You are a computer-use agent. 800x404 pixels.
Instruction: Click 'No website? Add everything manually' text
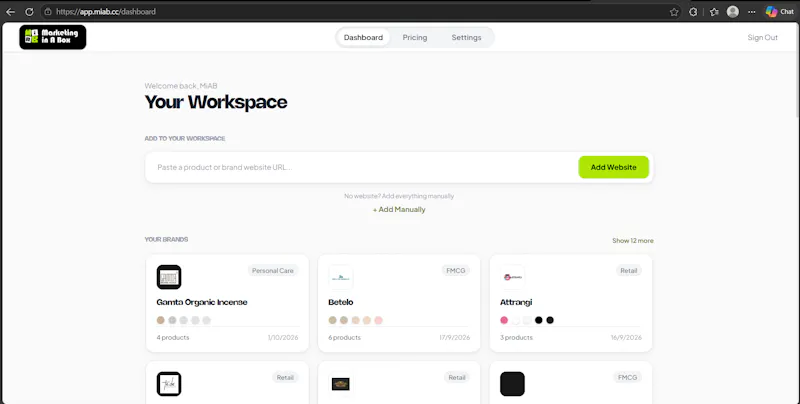tap(399, 196)
